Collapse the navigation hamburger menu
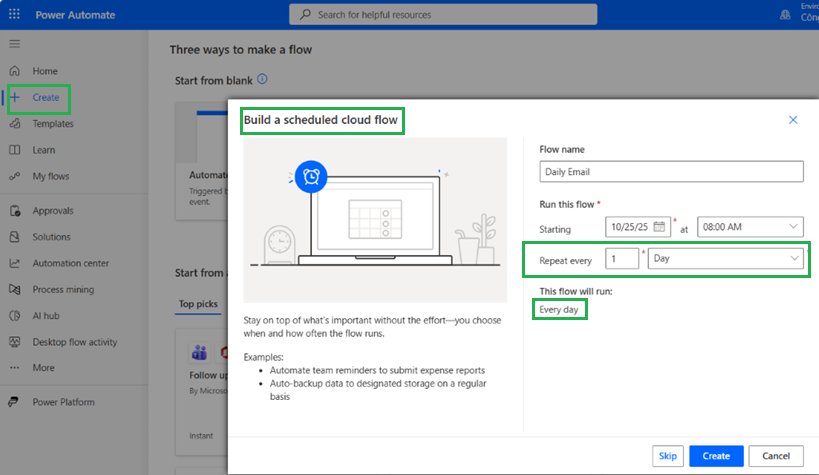 point(15,44)
